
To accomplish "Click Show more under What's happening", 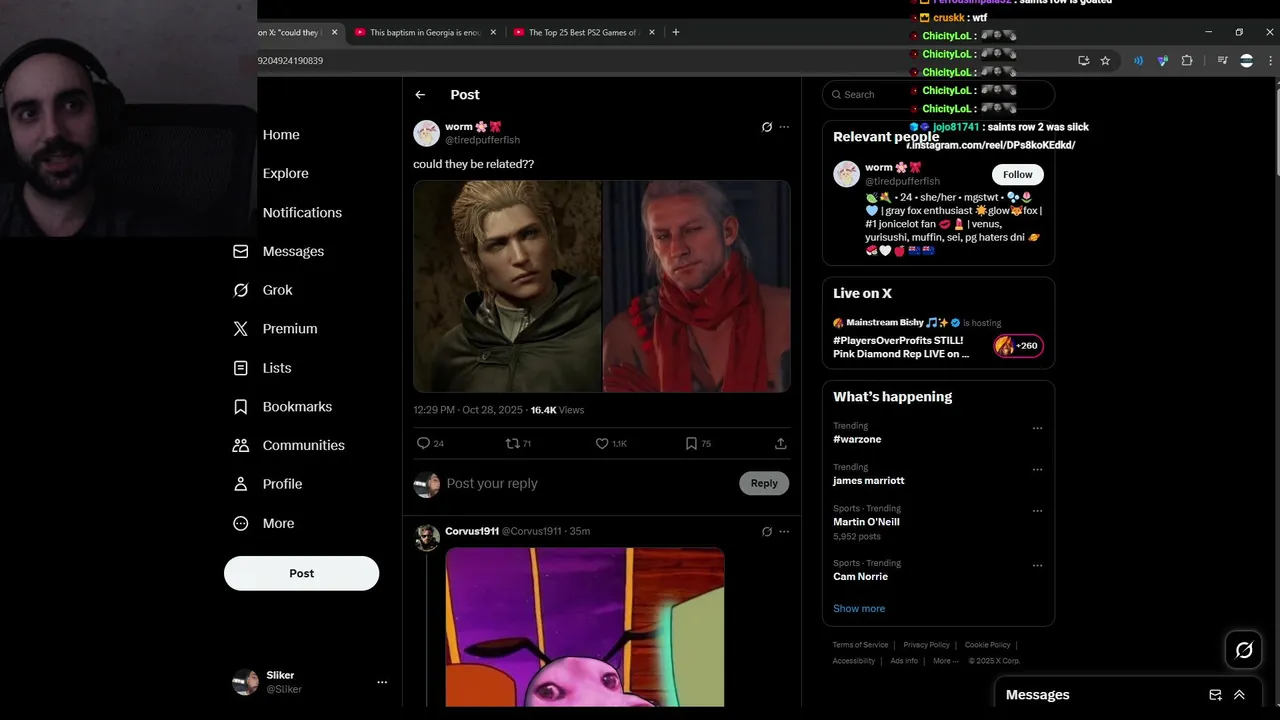I will 859,608.
